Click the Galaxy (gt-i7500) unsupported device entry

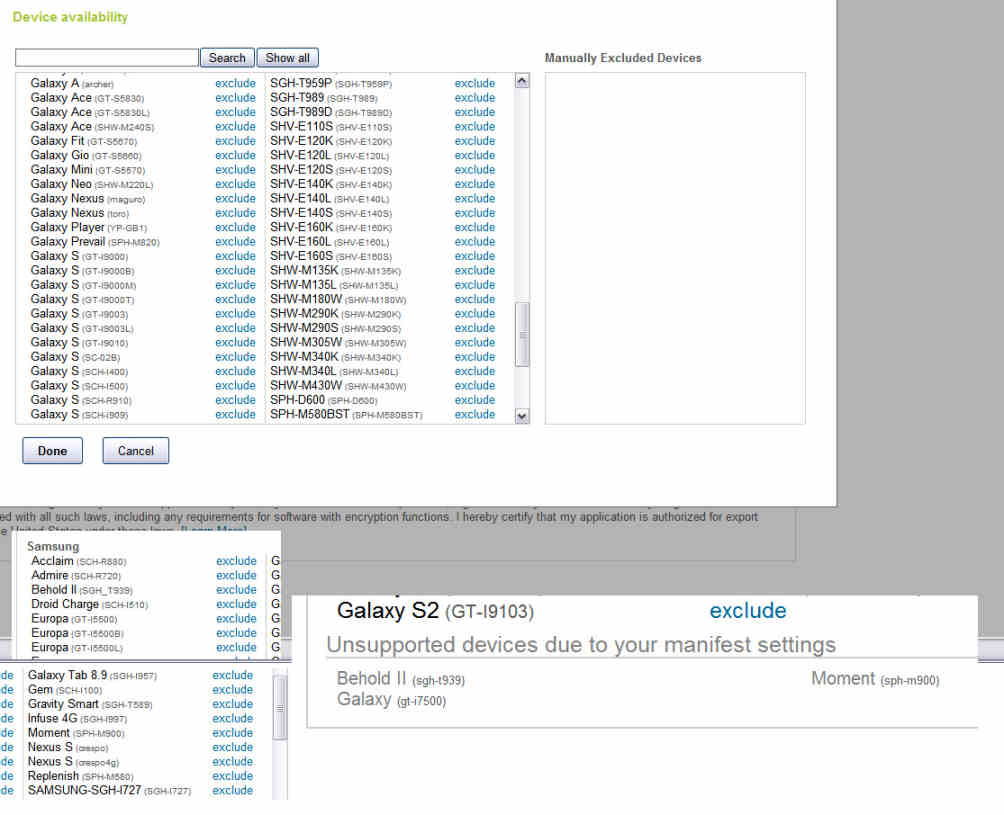coord(391,699)
